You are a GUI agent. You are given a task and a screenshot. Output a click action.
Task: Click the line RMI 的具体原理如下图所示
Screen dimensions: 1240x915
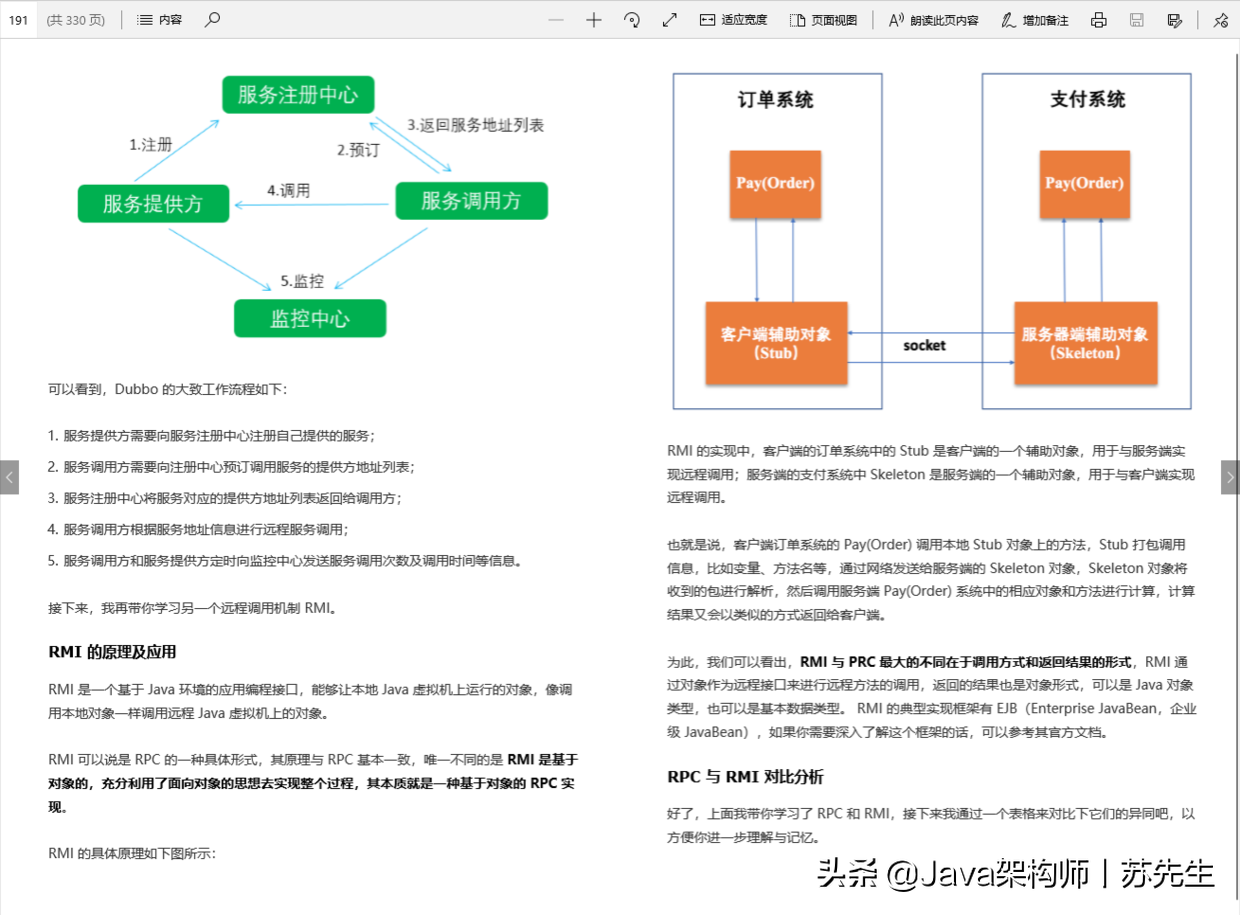click(x=132, y=854)
